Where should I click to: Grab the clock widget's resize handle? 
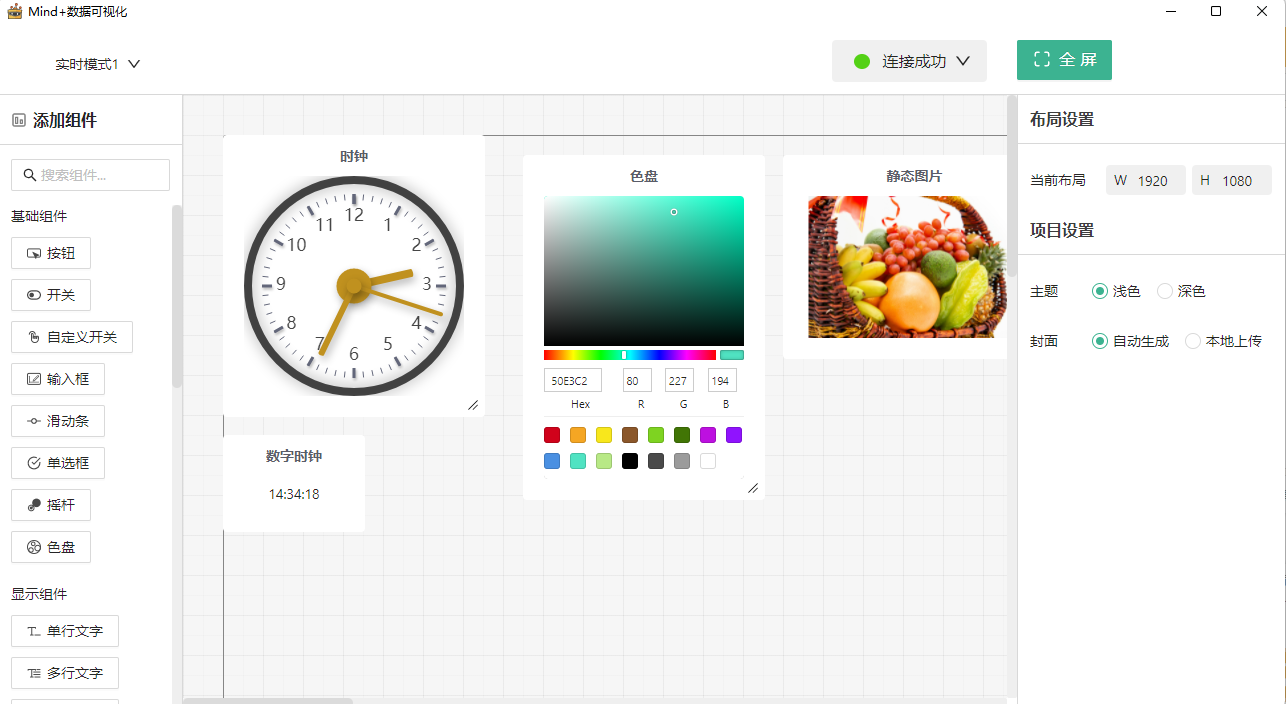tap(473, 404)
